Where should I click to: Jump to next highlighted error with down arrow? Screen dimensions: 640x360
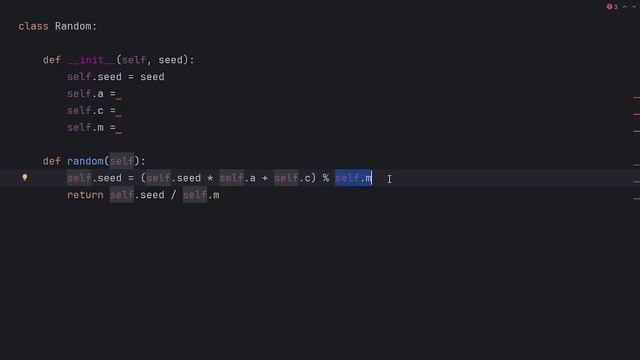tap(634, 7)
